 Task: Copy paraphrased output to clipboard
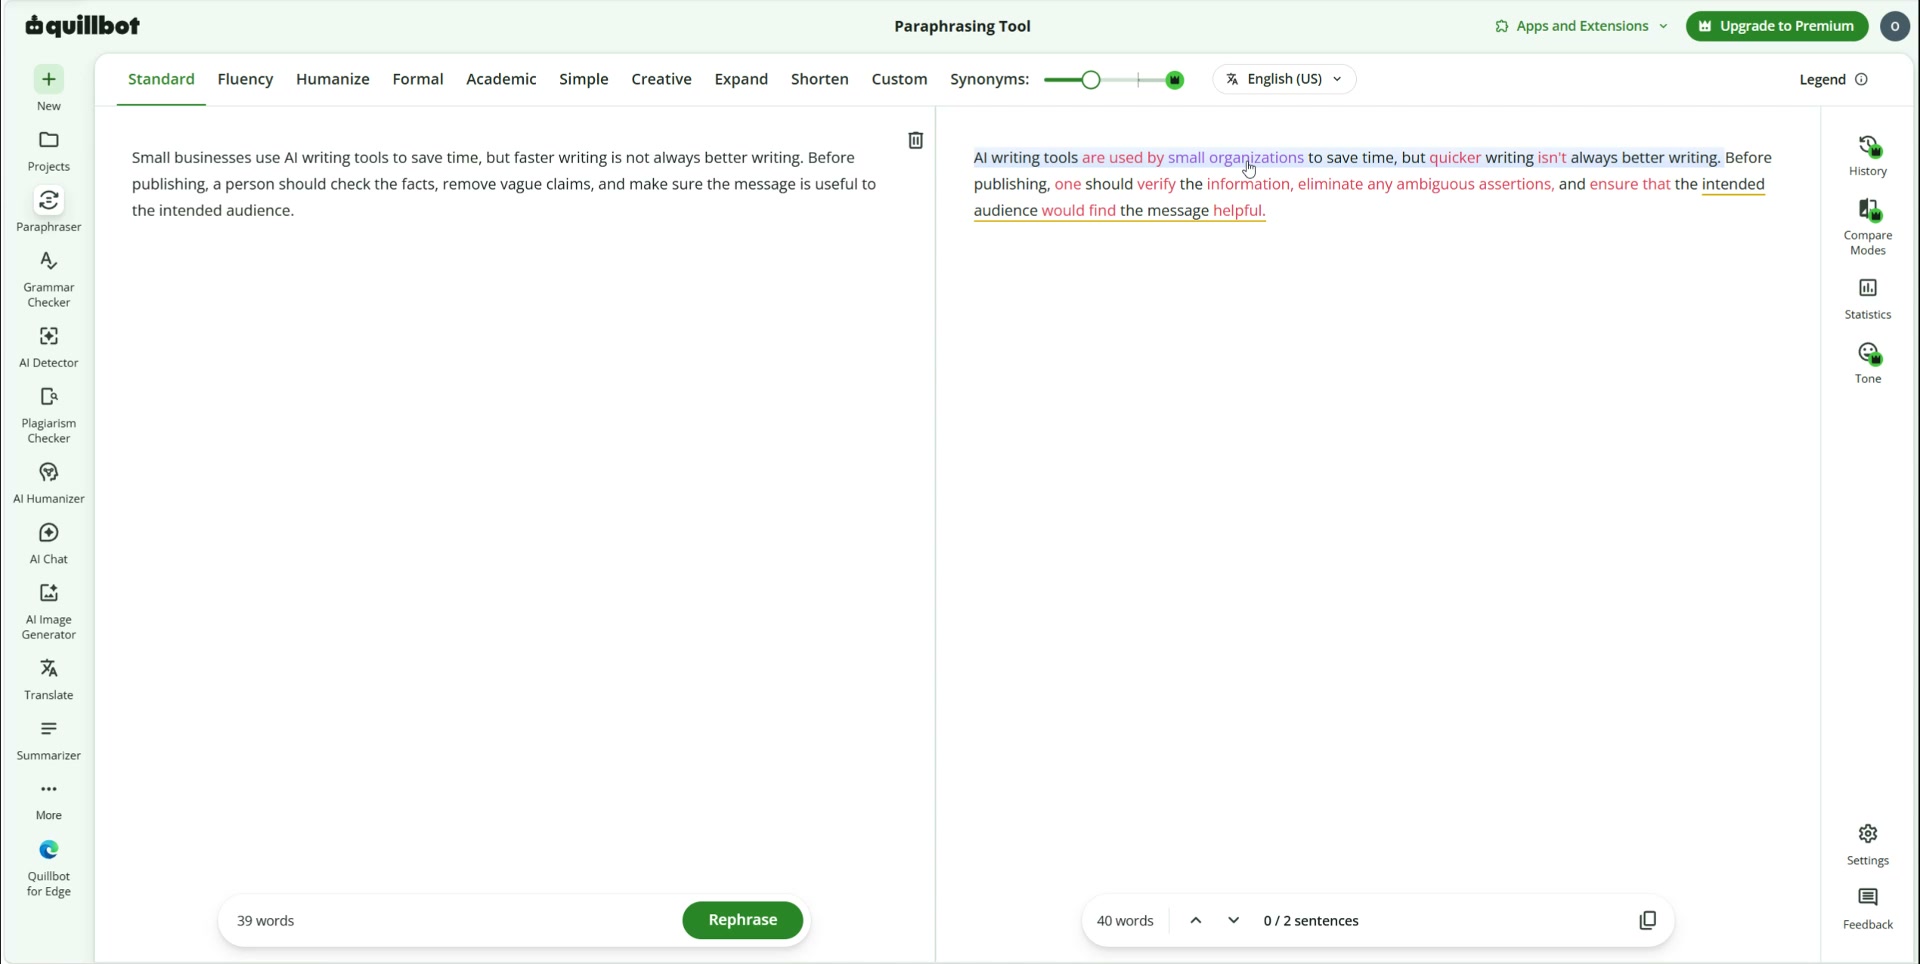[1647, 921]
